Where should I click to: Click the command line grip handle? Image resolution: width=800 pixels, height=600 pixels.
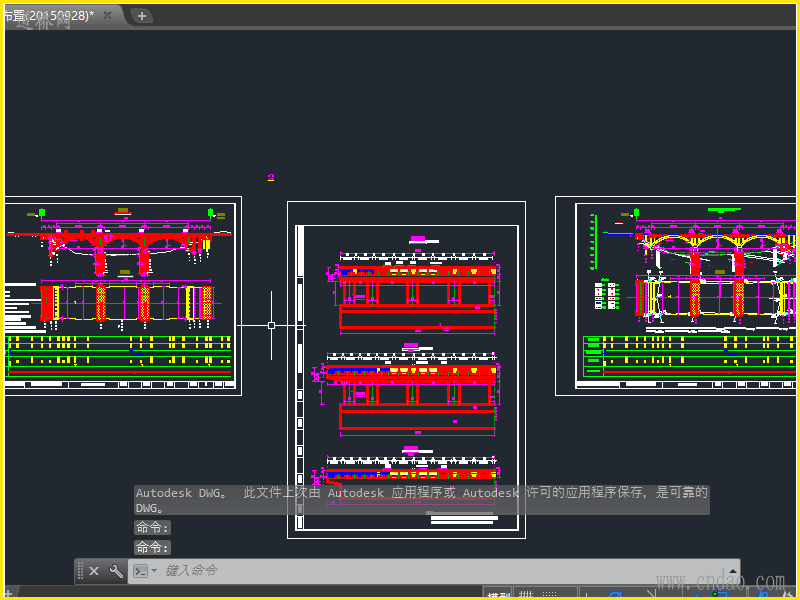[80, 571]
